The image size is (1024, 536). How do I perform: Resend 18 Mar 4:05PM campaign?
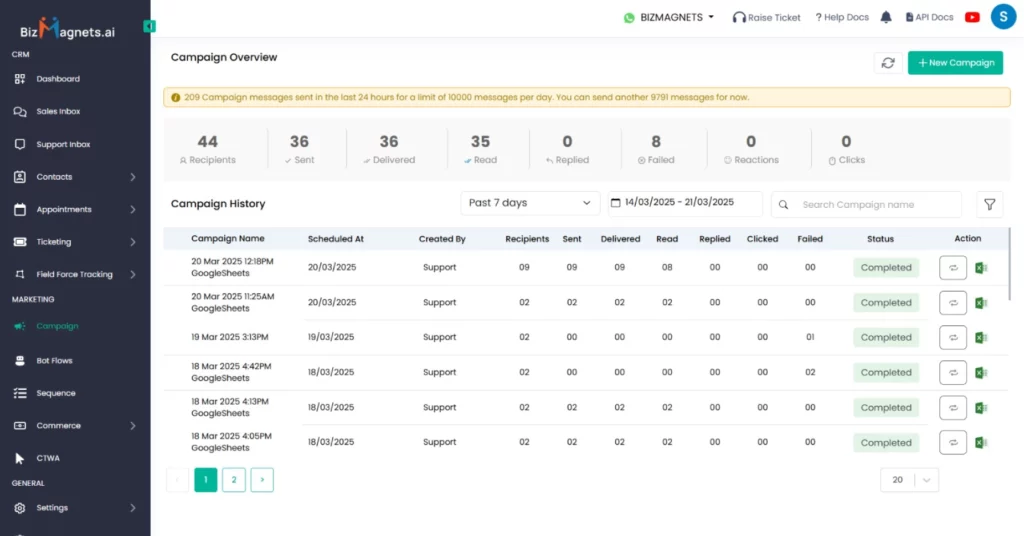coord(953,443)
